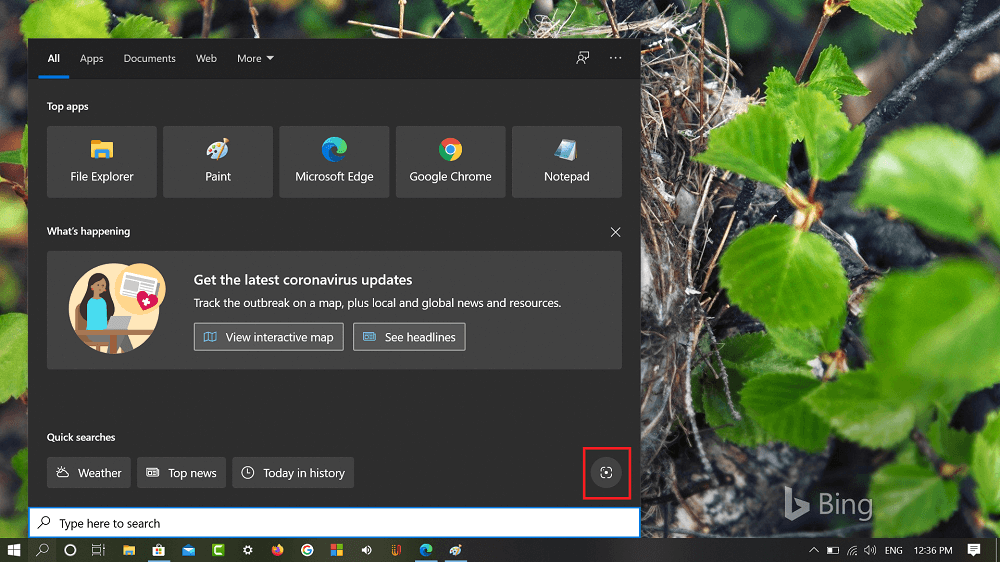Click the speaker app icon in taskbar center
1000x562 pixels.
tap(366, 550)
